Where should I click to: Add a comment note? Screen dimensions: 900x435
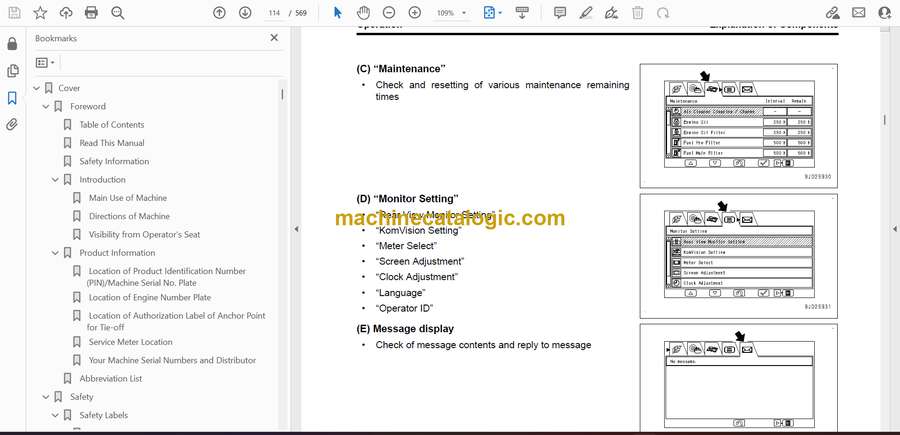coord(560,13)
